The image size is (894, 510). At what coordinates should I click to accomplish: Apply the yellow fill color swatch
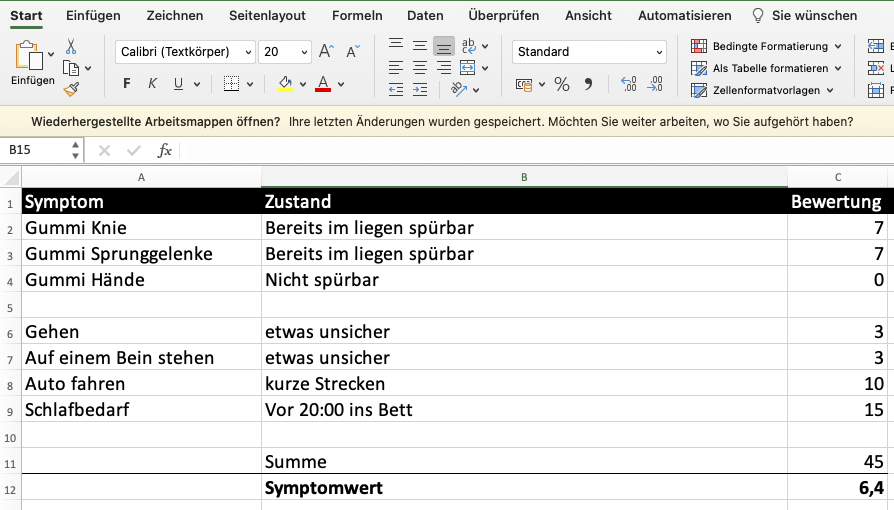pos(284,85)
